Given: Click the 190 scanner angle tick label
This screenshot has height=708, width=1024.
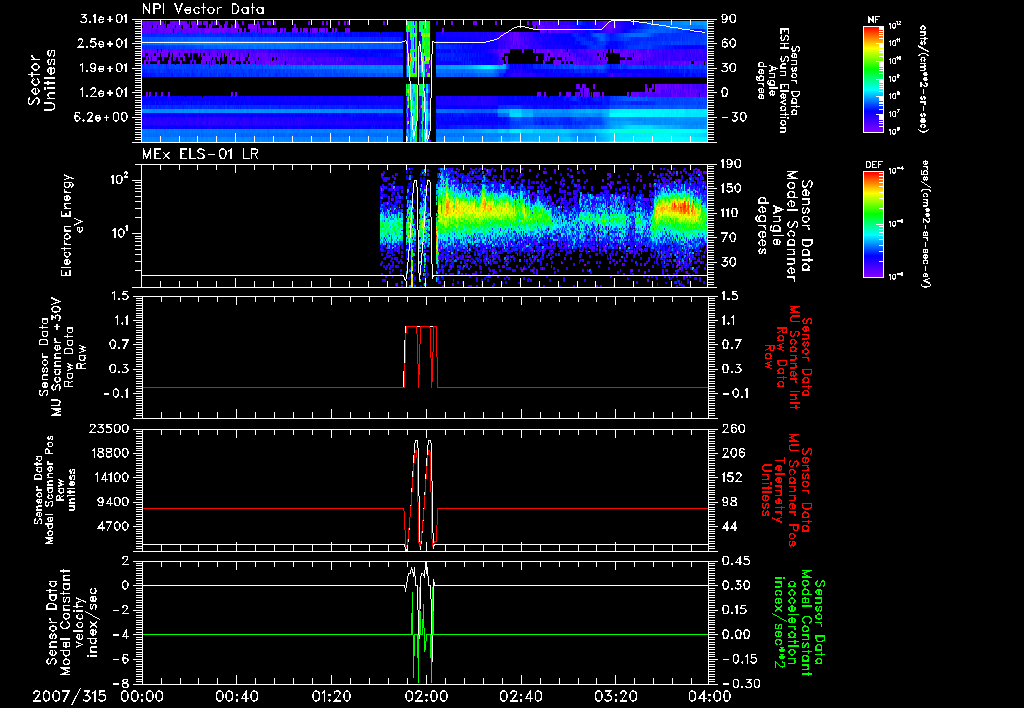Looking at the screenshot, I should pos(730,164).
